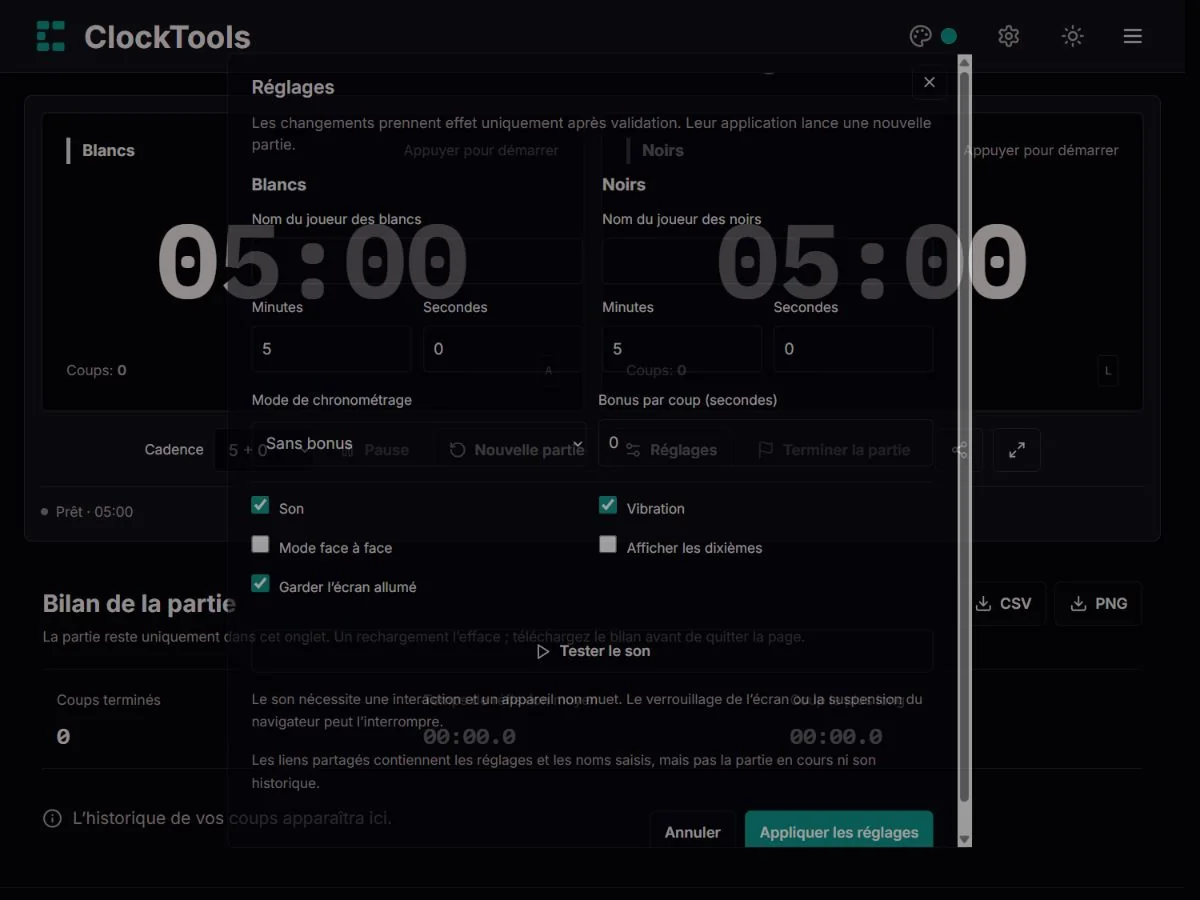This screenshot has width=1200, height=900.
Task: Click the L key hint on the Noirs clock
Action: click(x=1107, y=370)
